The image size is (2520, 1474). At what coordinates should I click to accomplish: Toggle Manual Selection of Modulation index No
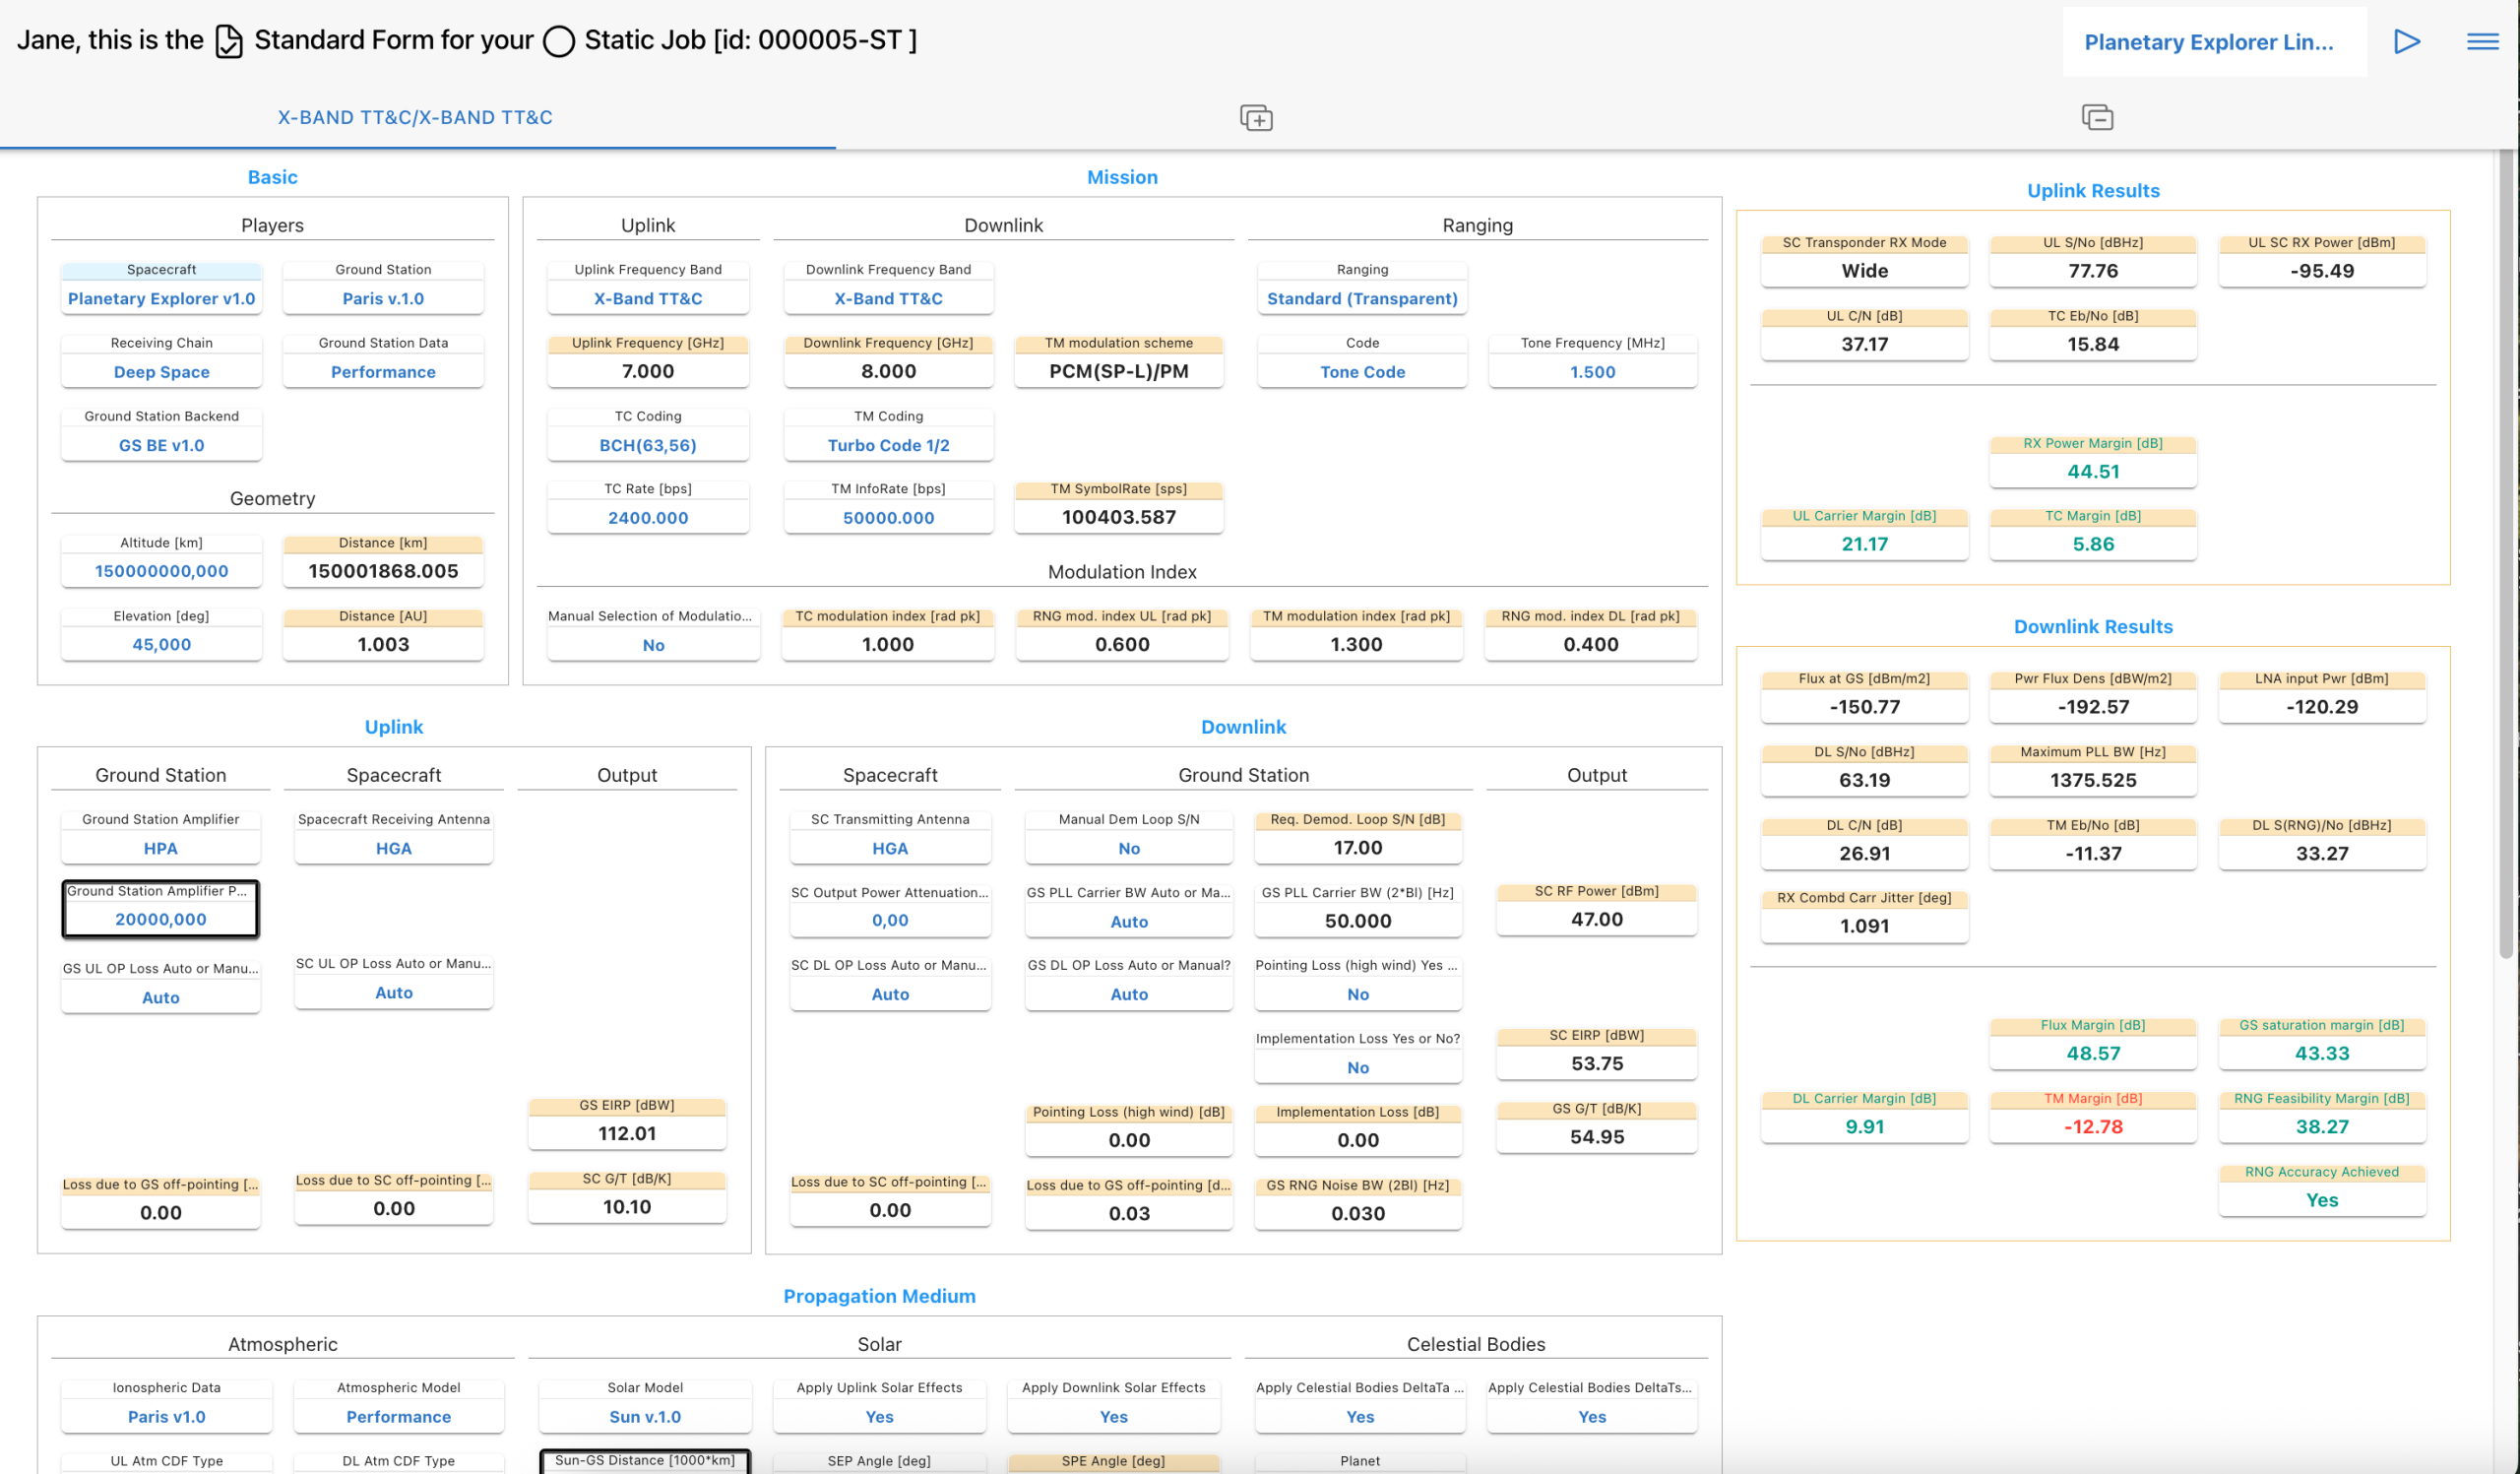point(653,645)
